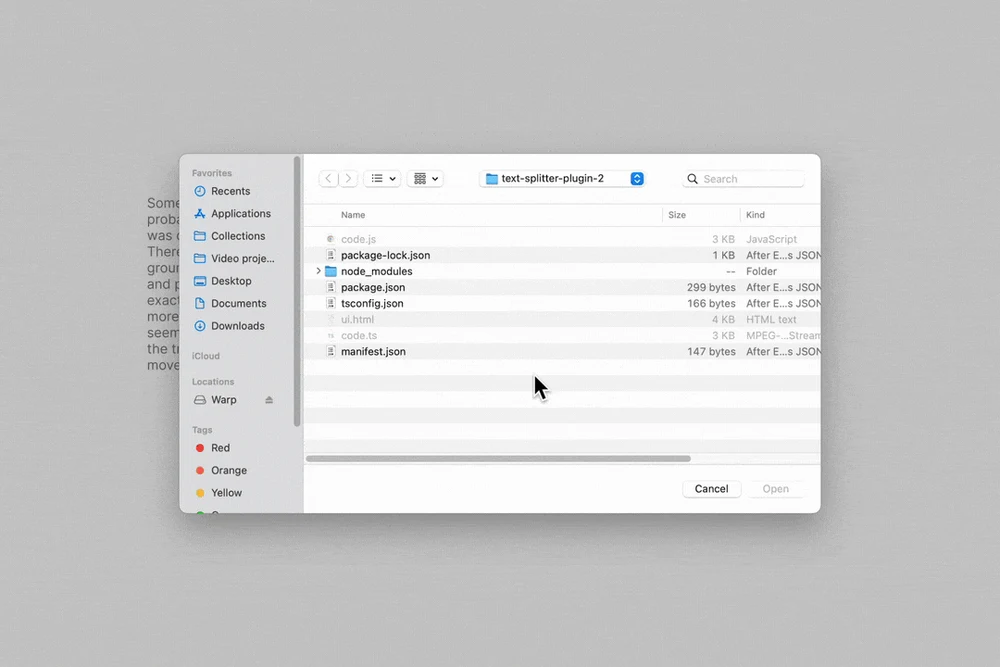
Task: Click the sidebar vertical scrollbar
Action: coord(297,291)
